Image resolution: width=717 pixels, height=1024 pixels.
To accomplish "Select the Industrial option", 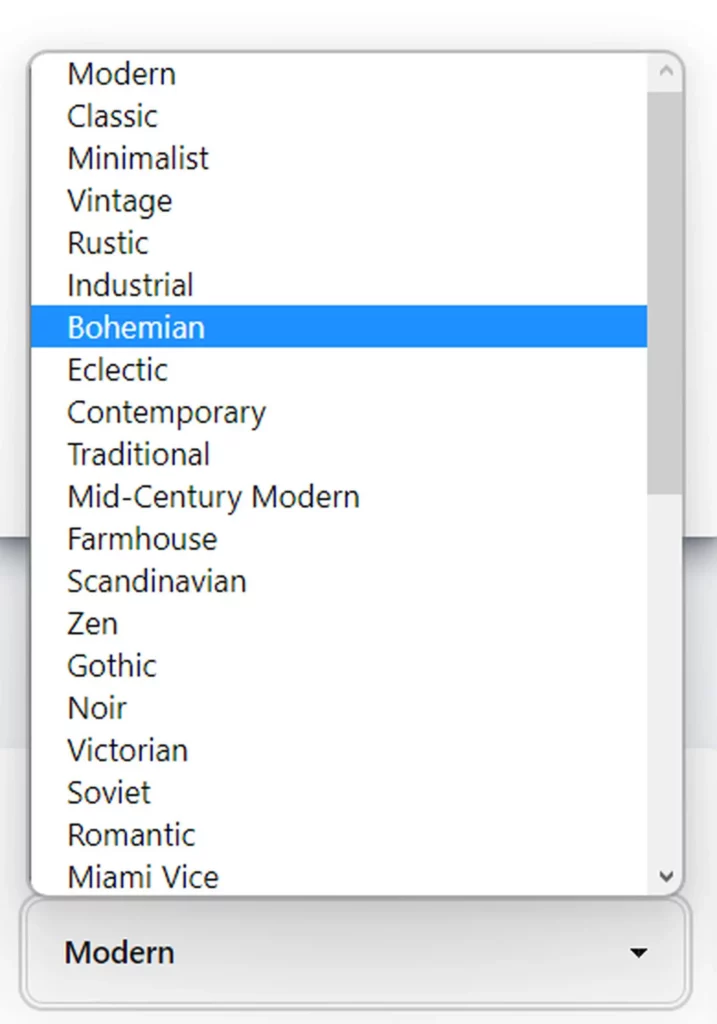I will pyautogui.click(x=130, y=285).
